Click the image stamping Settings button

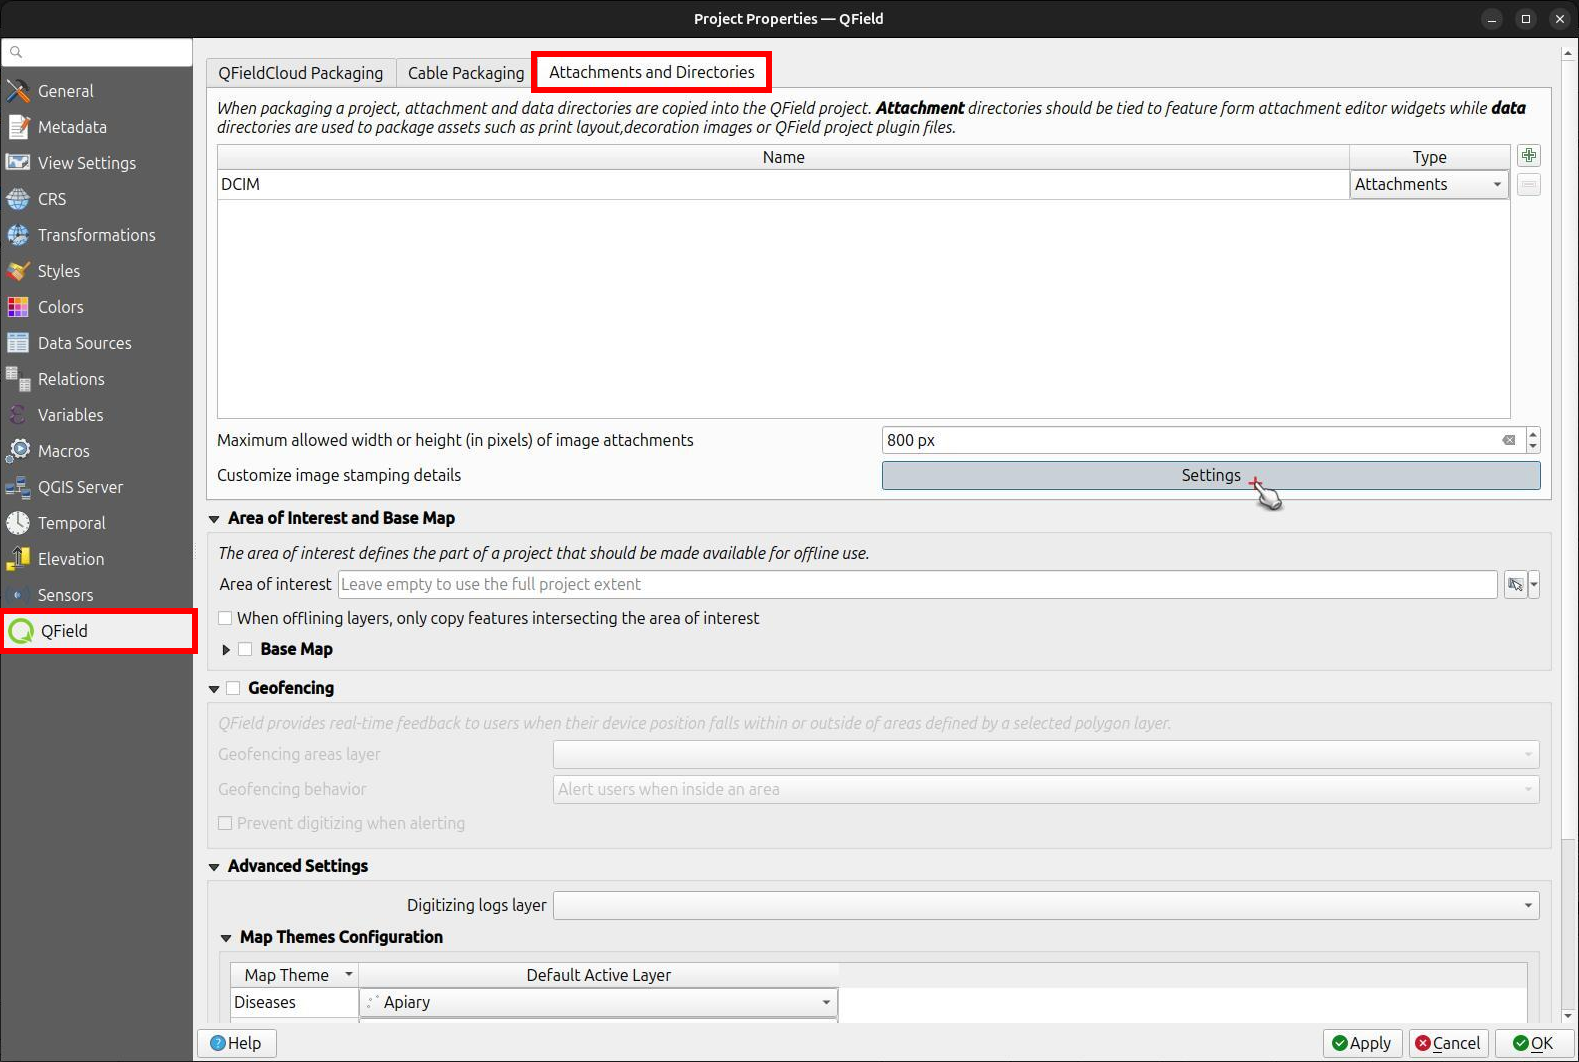pyautogui.click(x=1211, y=475)
